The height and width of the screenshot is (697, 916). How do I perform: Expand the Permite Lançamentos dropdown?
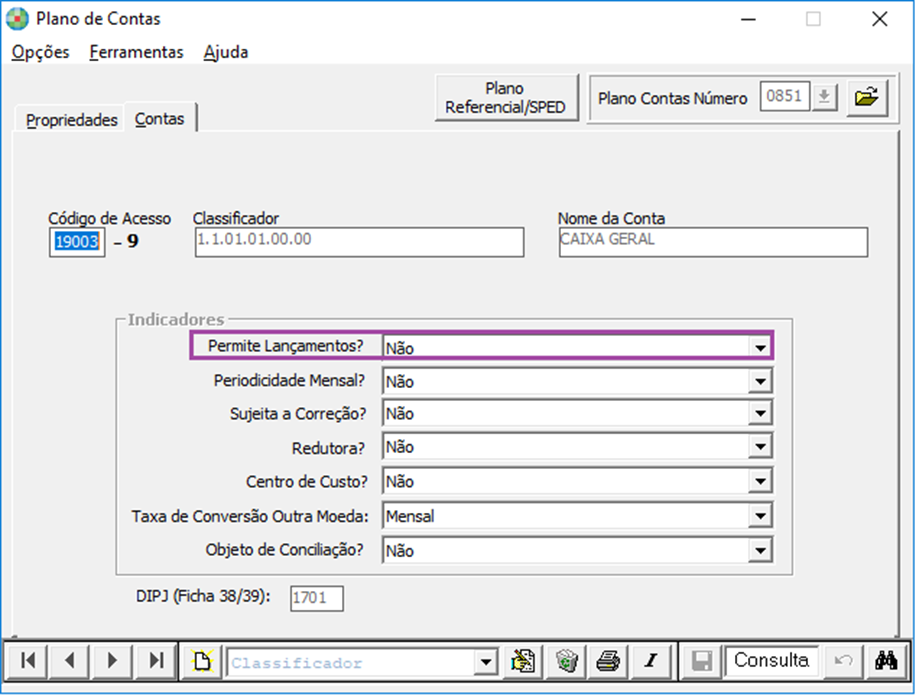click(760, 348)
